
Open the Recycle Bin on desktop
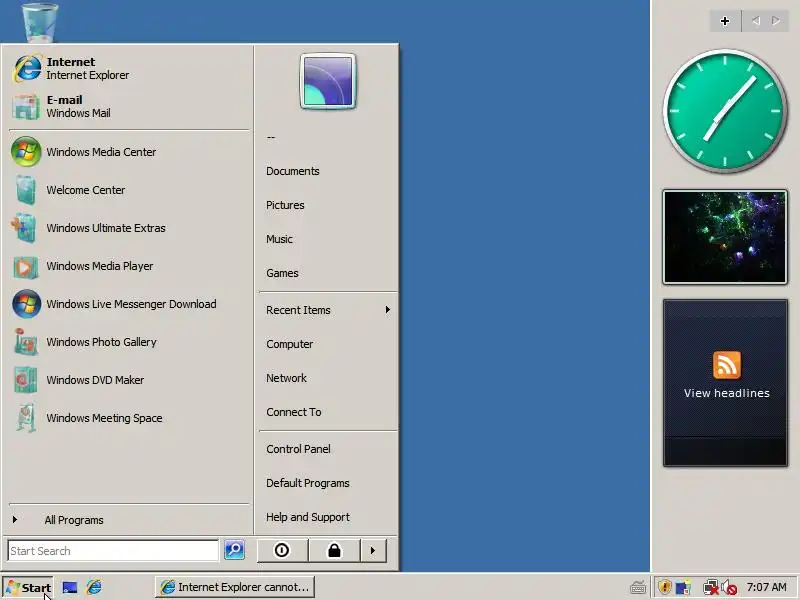pos(40,21)
